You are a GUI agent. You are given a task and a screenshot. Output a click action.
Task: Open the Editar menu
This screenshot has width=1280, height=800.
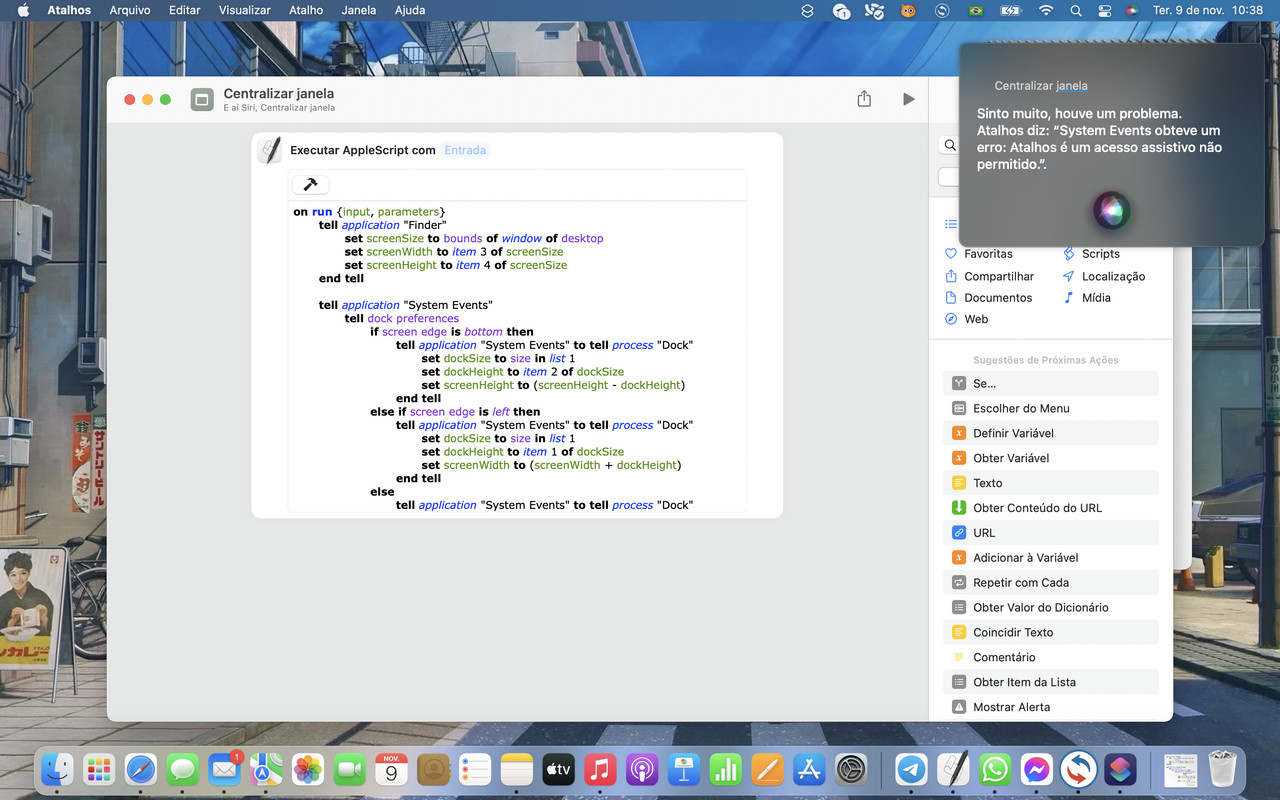(185, 10)
